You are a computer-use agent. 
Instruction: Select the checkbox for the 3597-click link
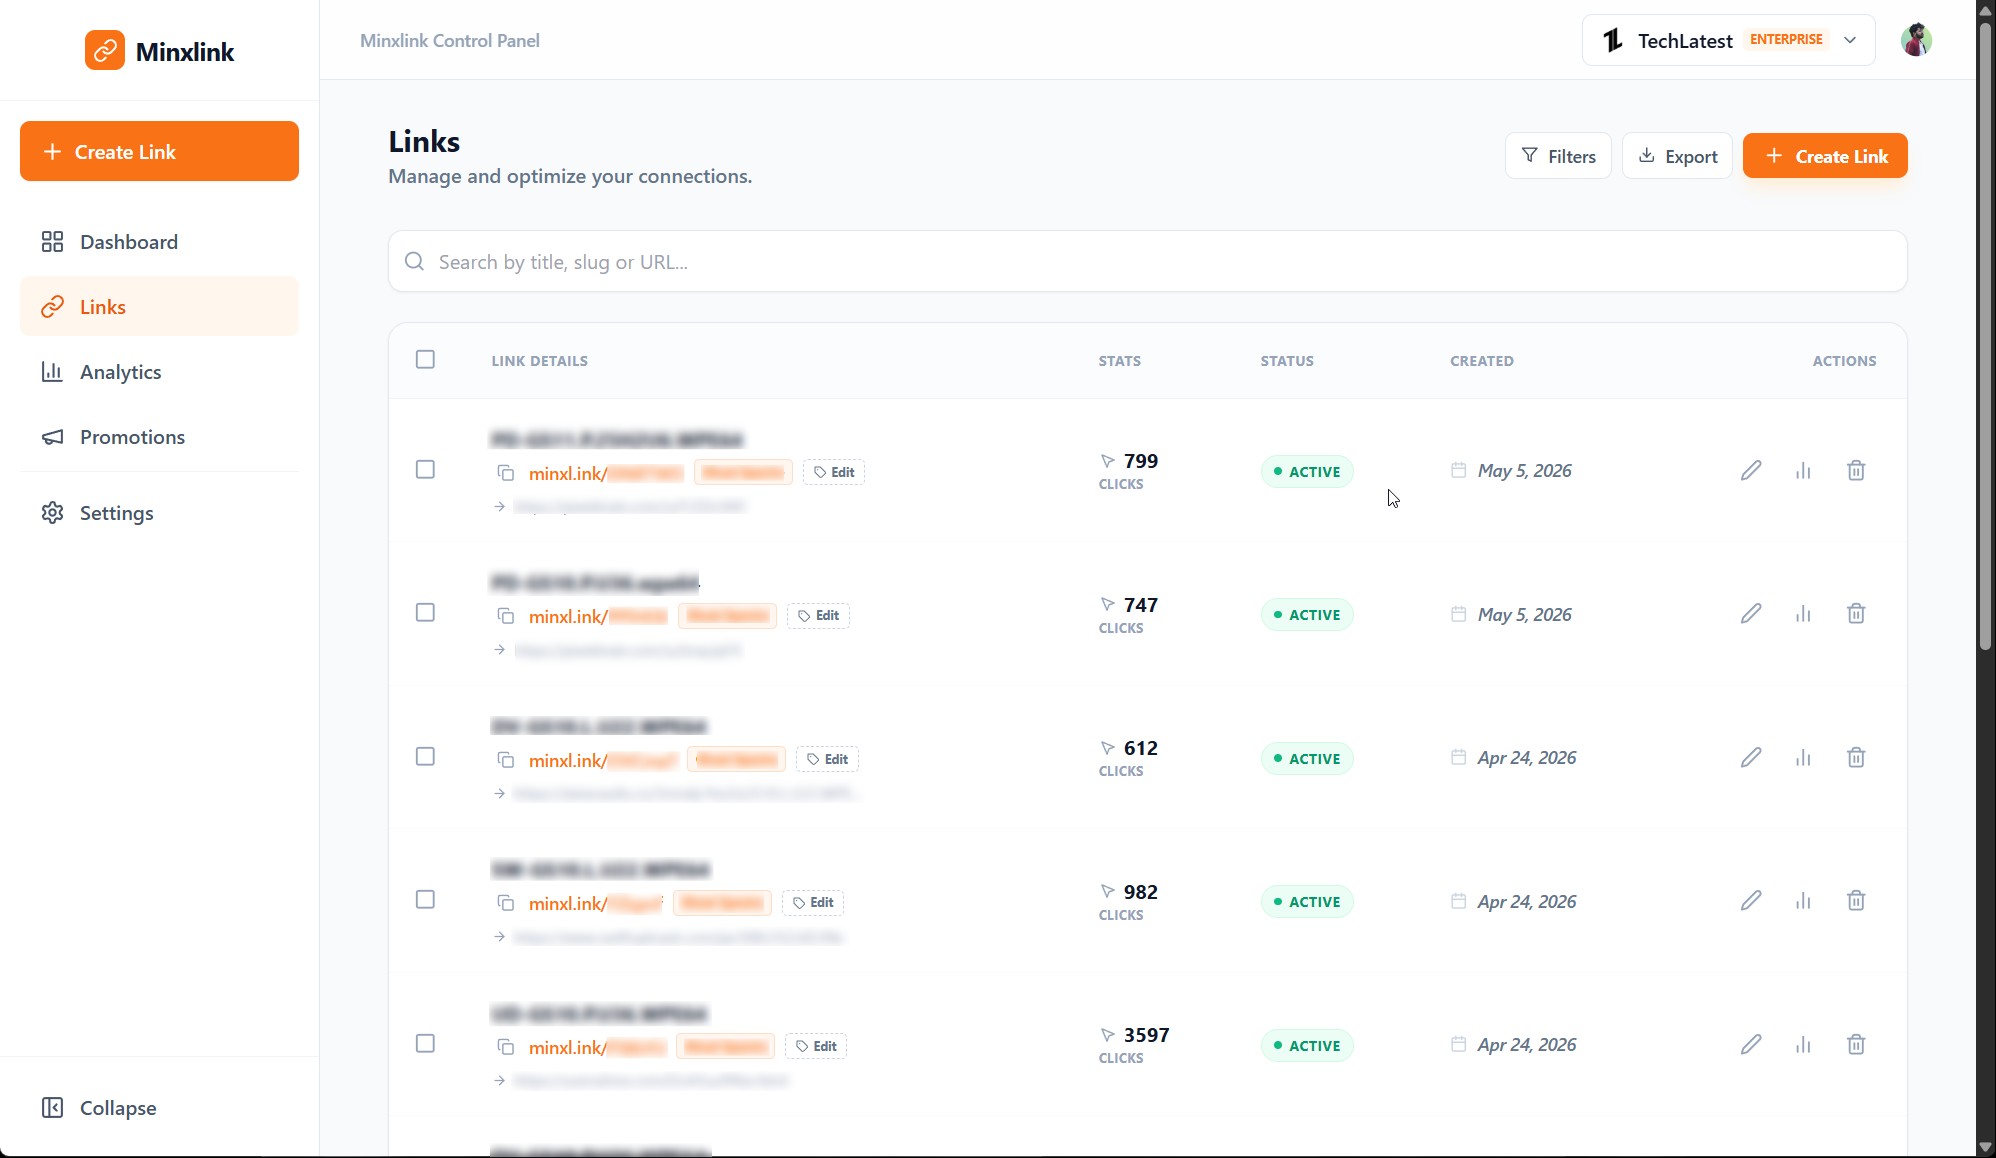click(425, 1043)
